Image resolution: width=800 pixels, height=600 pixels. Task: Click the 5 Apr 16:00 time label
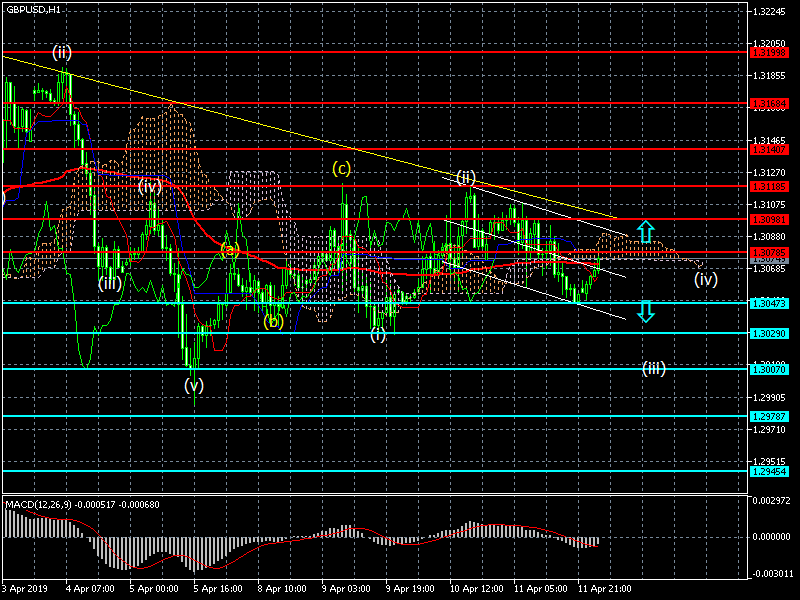click(x=216, y=589)
